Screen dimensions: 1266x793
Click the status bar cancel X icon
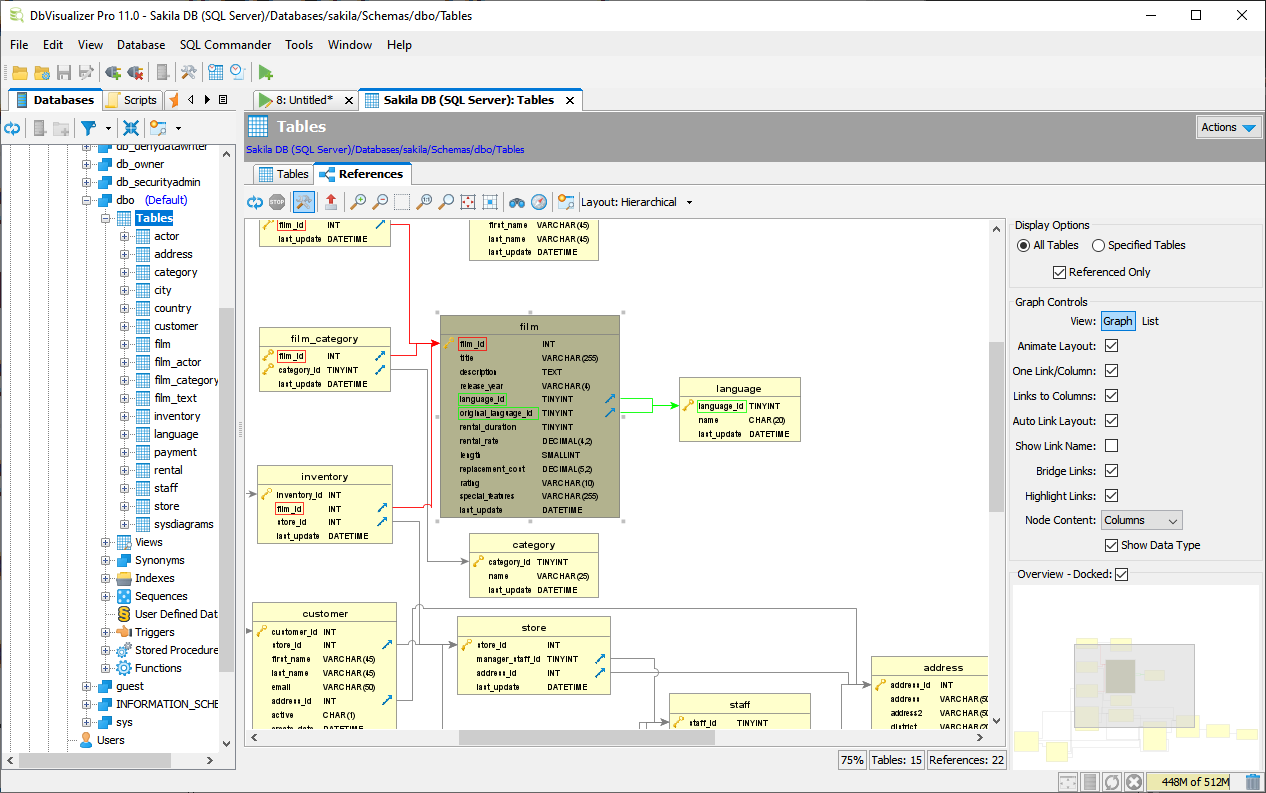[1134, 782]
